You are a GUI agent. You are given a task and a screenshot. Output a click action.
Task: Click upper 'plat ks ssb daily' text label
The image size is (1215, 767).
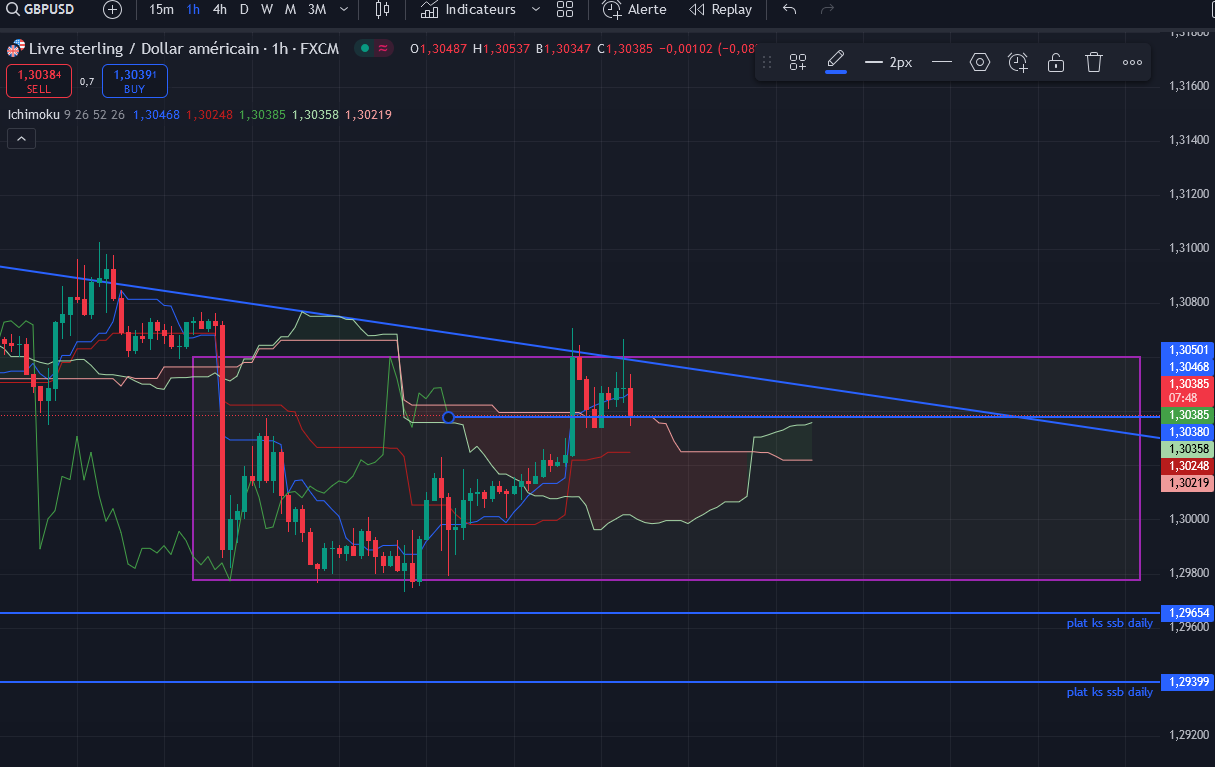point(1109,623)
